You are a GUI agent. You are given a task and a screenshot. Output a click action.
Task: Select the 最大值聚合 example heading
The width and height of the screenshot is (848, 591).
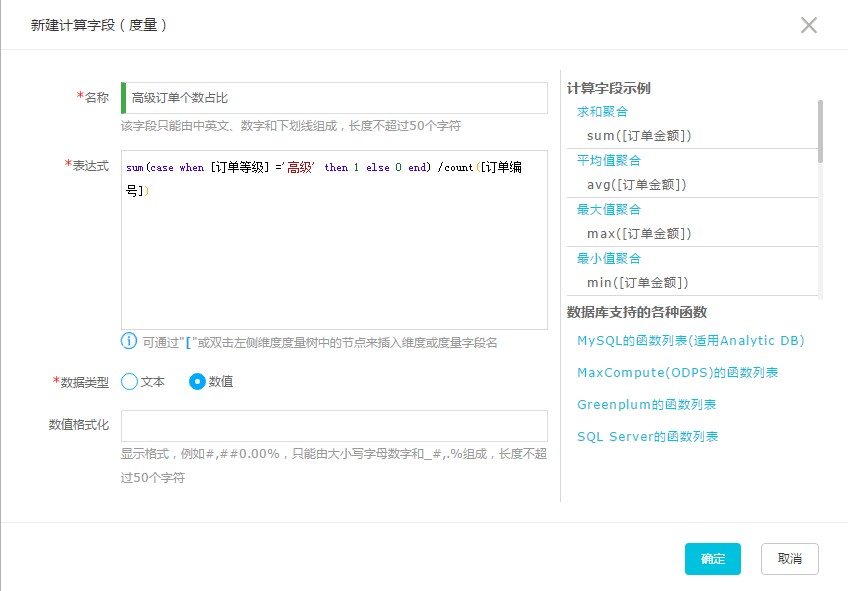(608, 210)
